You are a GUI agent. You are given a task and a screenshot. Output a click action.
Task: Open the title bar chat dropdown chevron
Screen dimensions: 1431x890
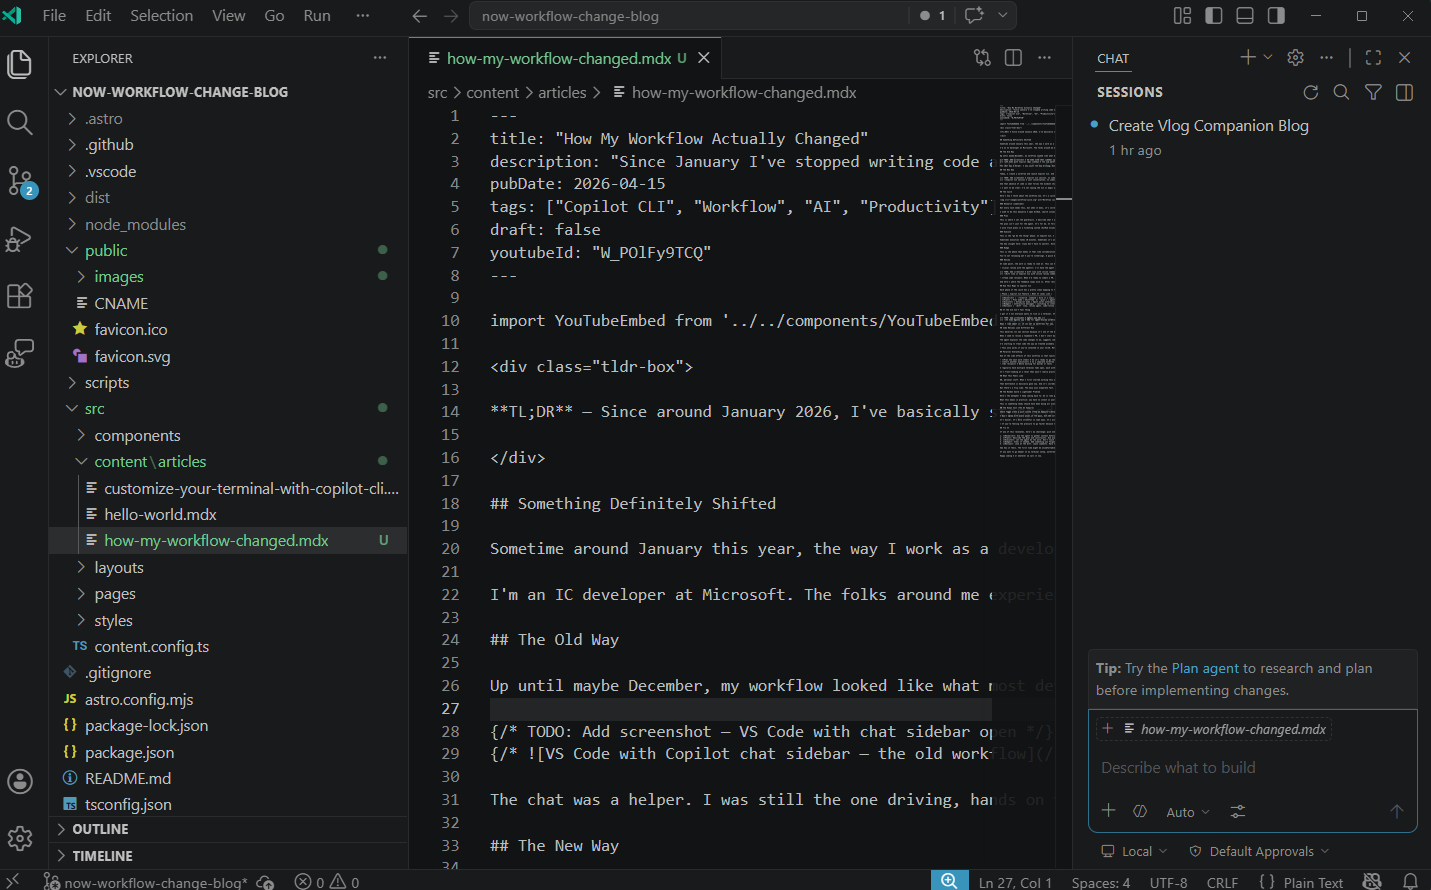coord(1003,15)
